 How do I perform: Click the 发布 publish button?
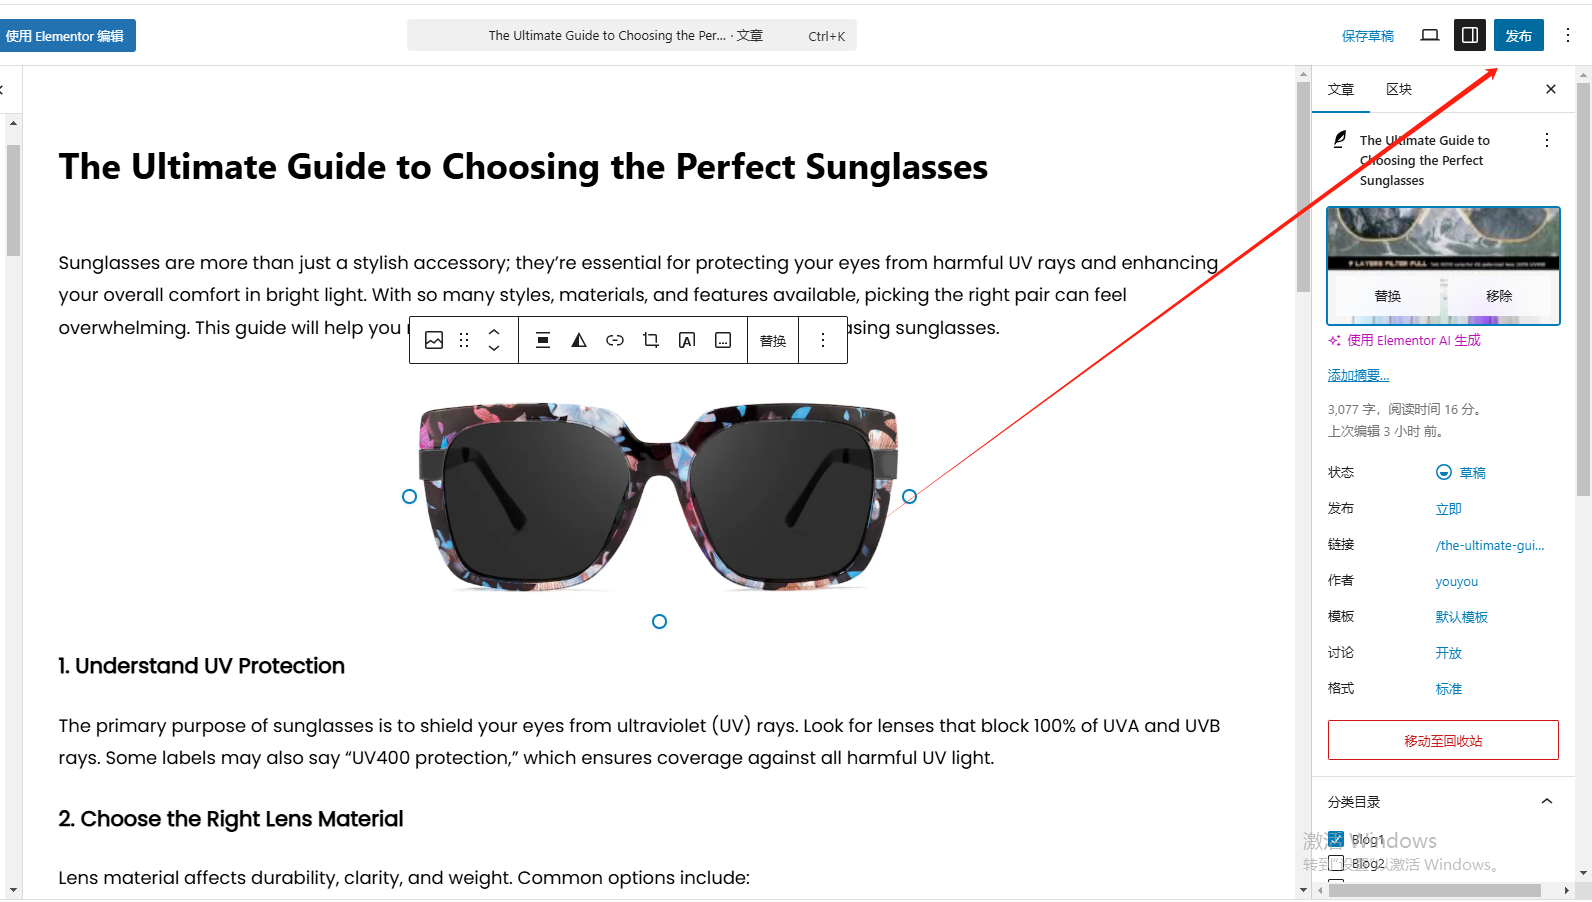(1518, 35)
